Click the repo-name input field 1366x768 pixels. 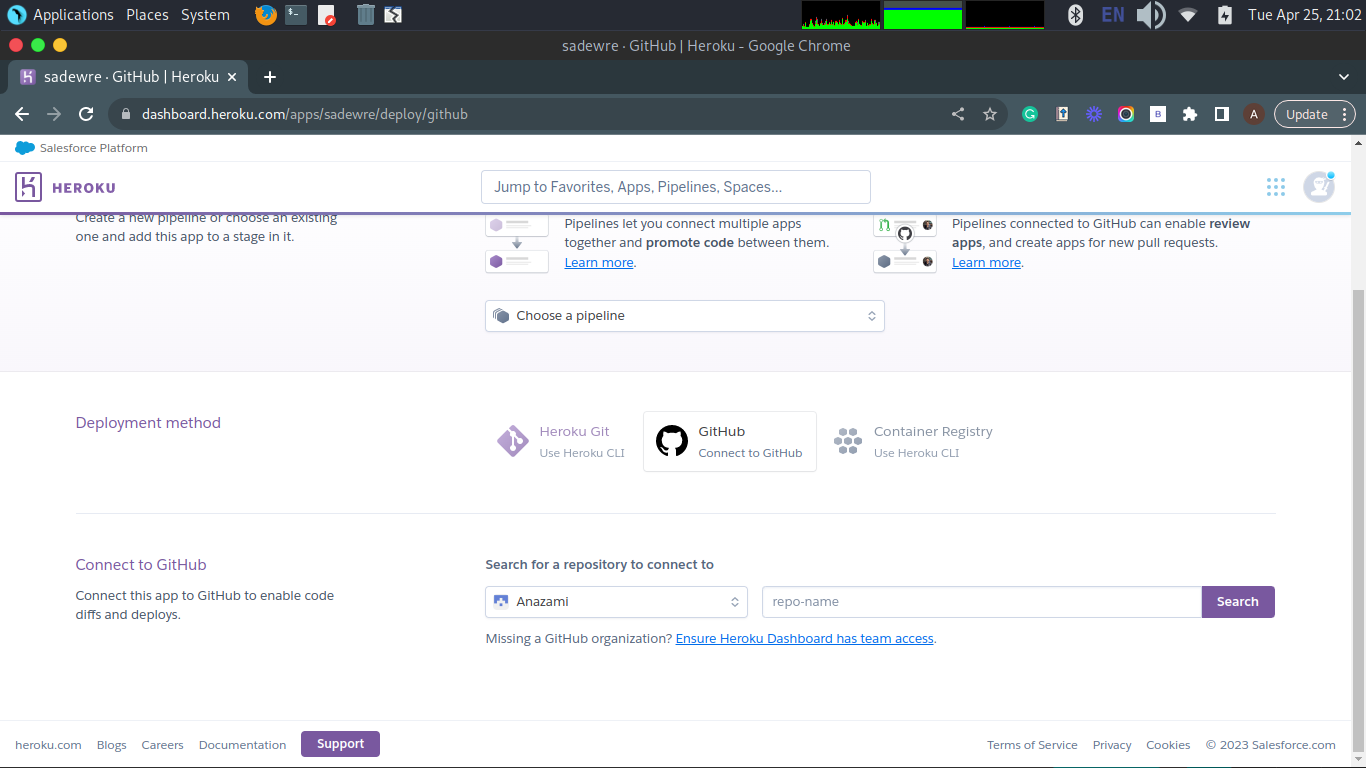(x=980, y=601)
